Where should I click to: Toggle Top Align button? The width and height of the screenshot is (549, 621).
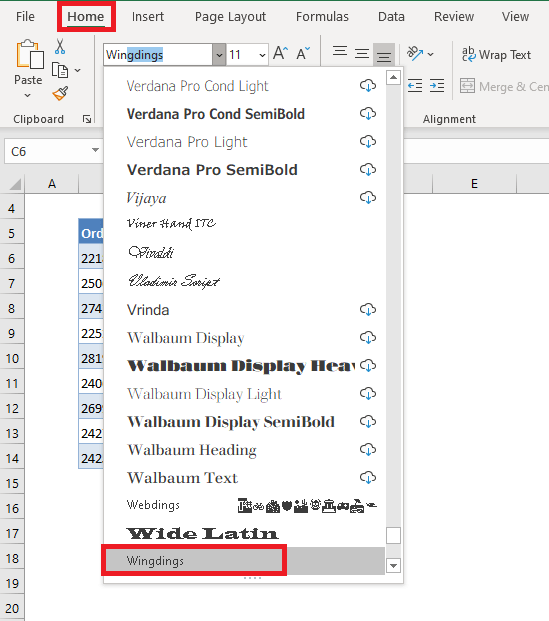pos(340,52)
